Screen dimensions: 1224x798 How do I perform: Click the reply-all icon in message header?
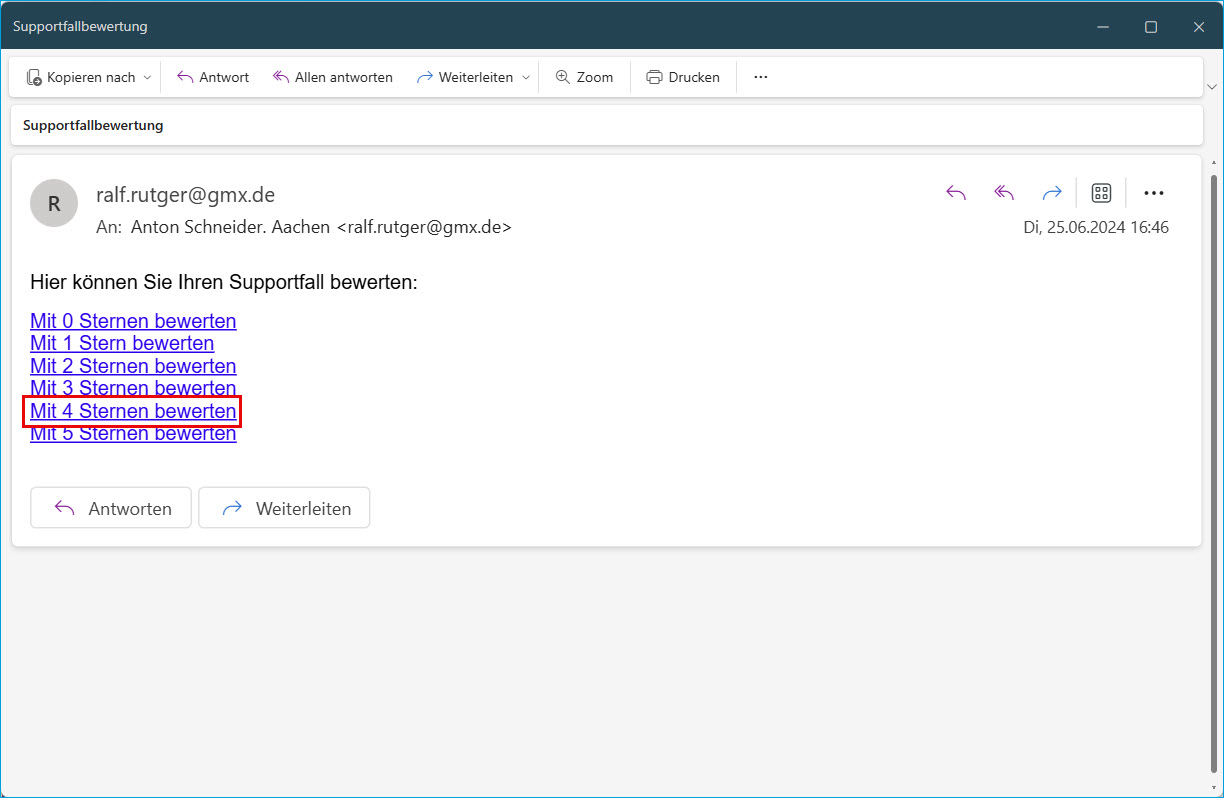click(1004, 193)
